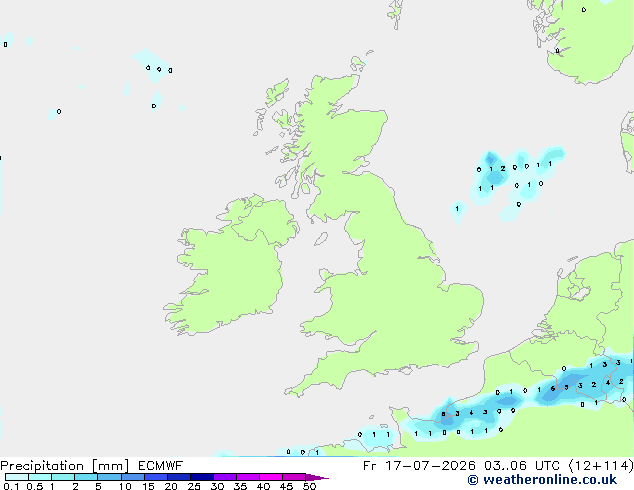This screenshot has width=634, height=490.
Task: Pick the 15–20 mm legend color swatch
Action: coord(156,477)
